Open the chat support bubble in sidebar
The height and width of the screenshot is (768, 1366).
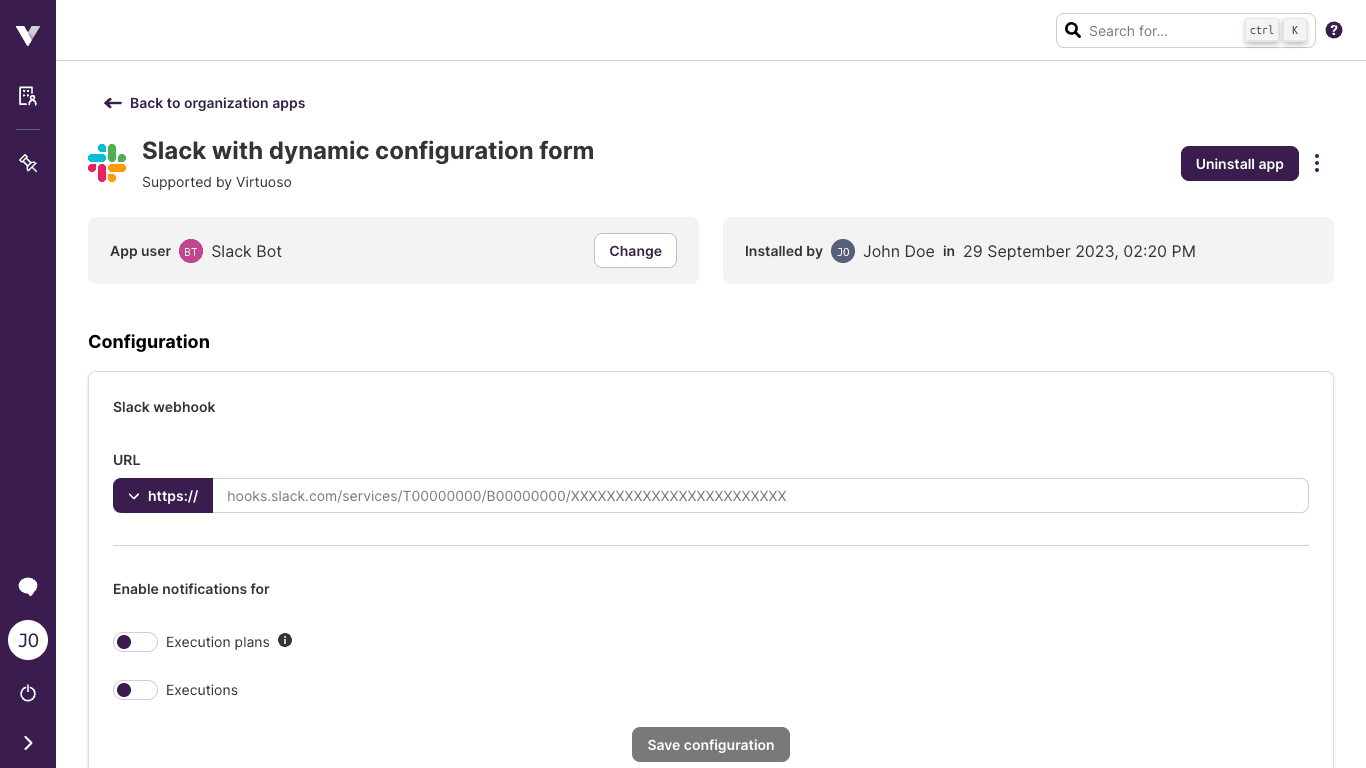28,587
